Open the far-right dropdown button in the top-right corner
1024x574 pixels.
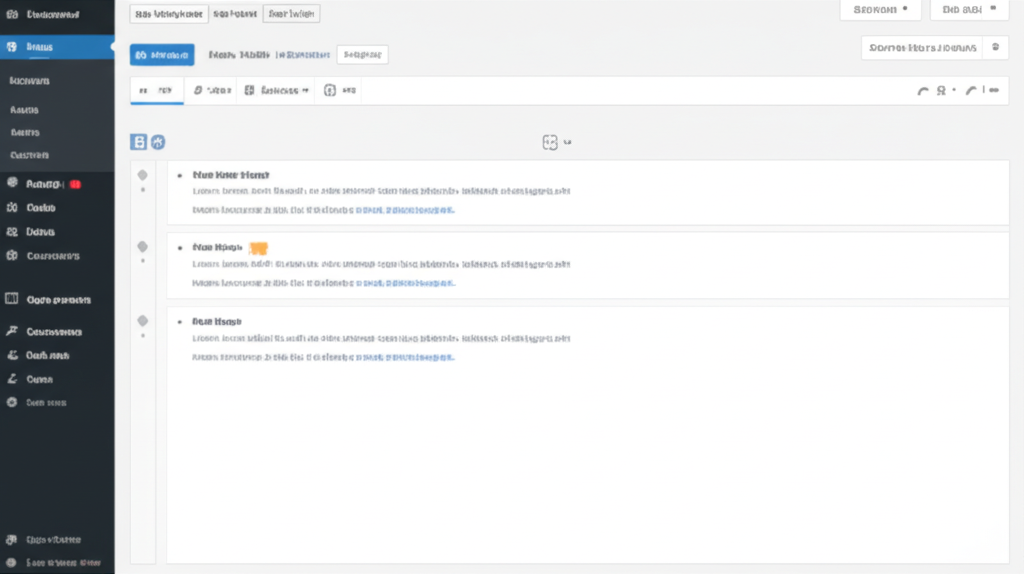969,10
